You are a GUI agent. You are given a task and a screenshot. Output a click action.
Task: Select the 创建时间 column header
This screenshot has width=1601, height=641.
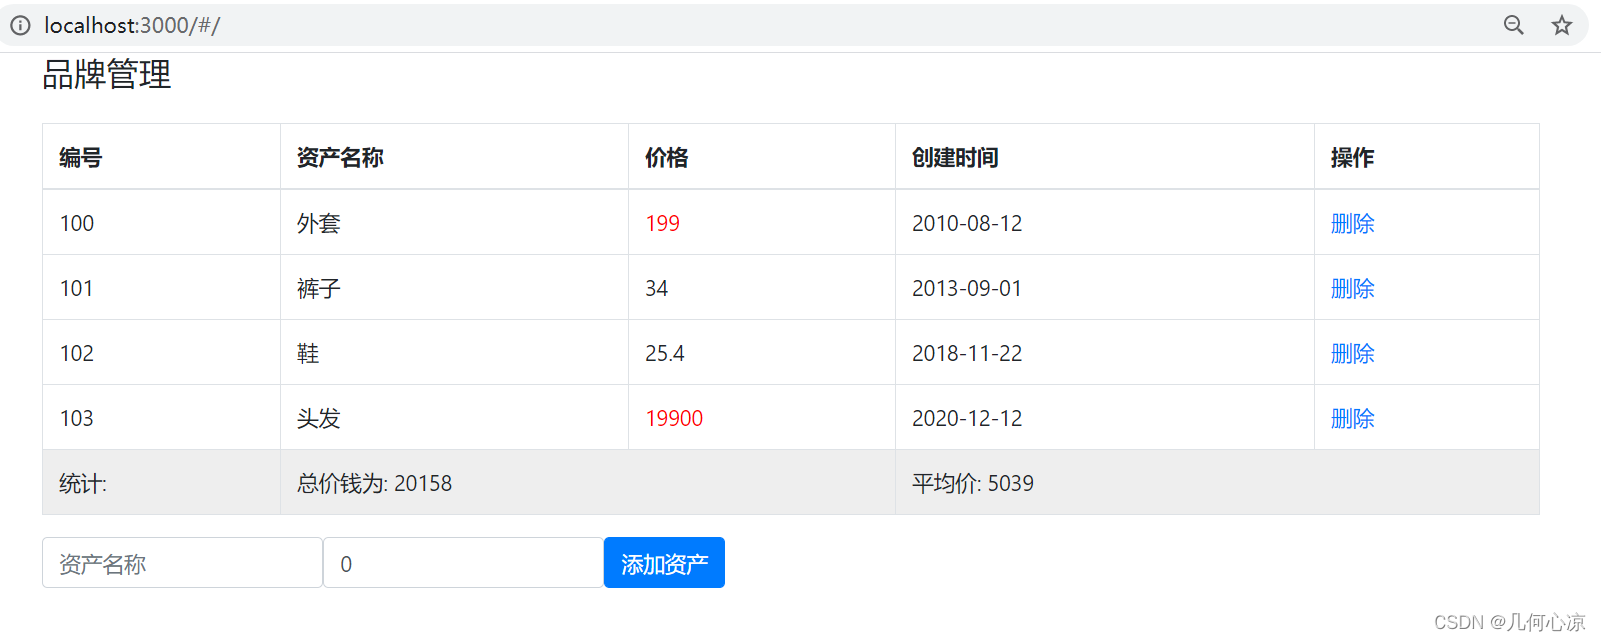point(955,157)
